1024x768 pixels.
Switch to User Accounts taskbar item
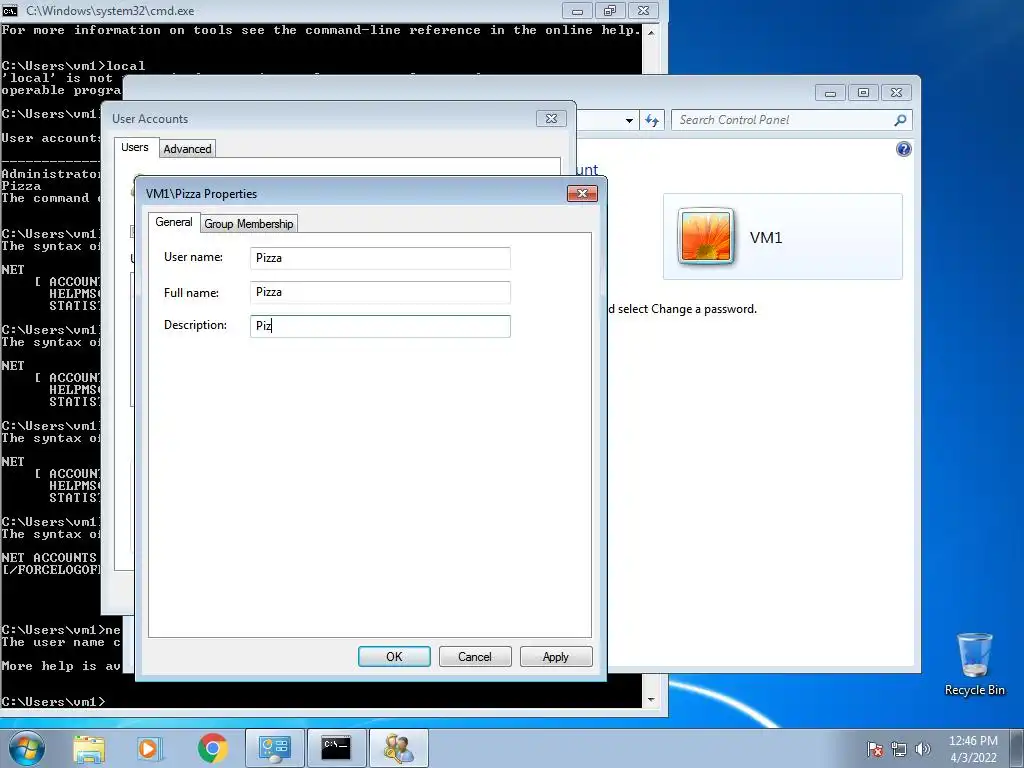[398, 748]
